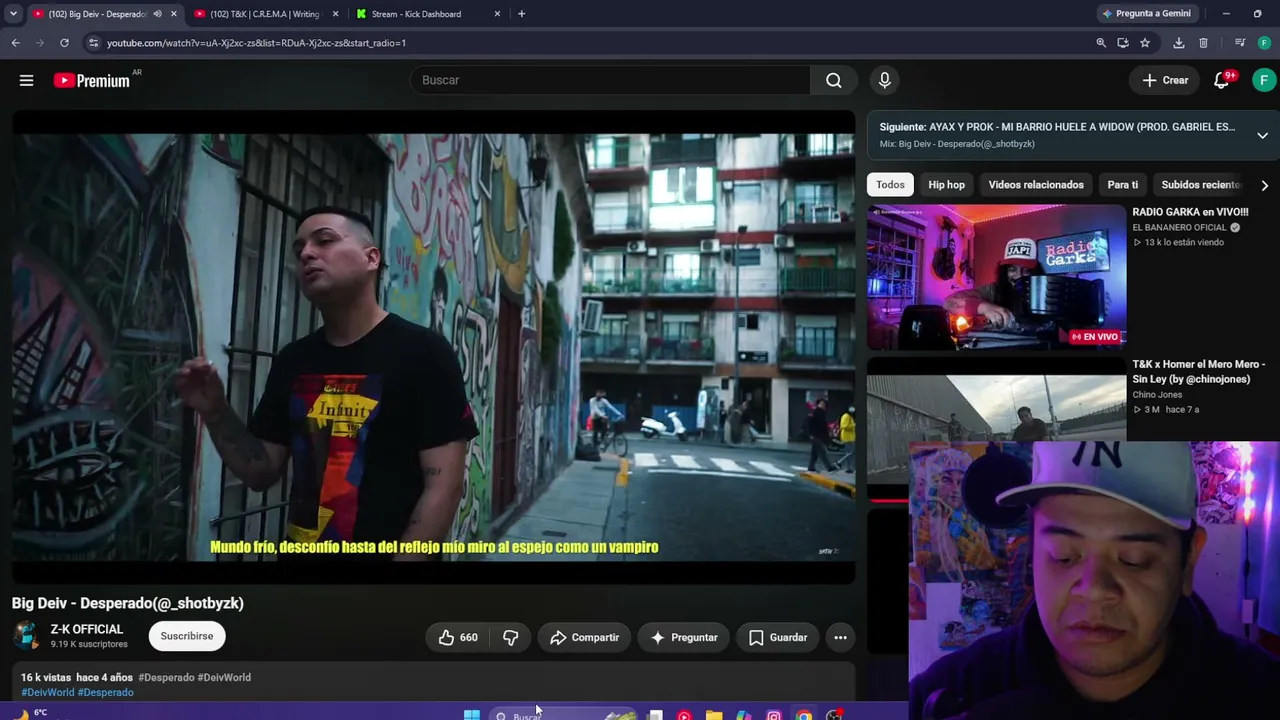The image size is (1280, 720).
Task: Click the Crear button
Action: point(1165,80)
